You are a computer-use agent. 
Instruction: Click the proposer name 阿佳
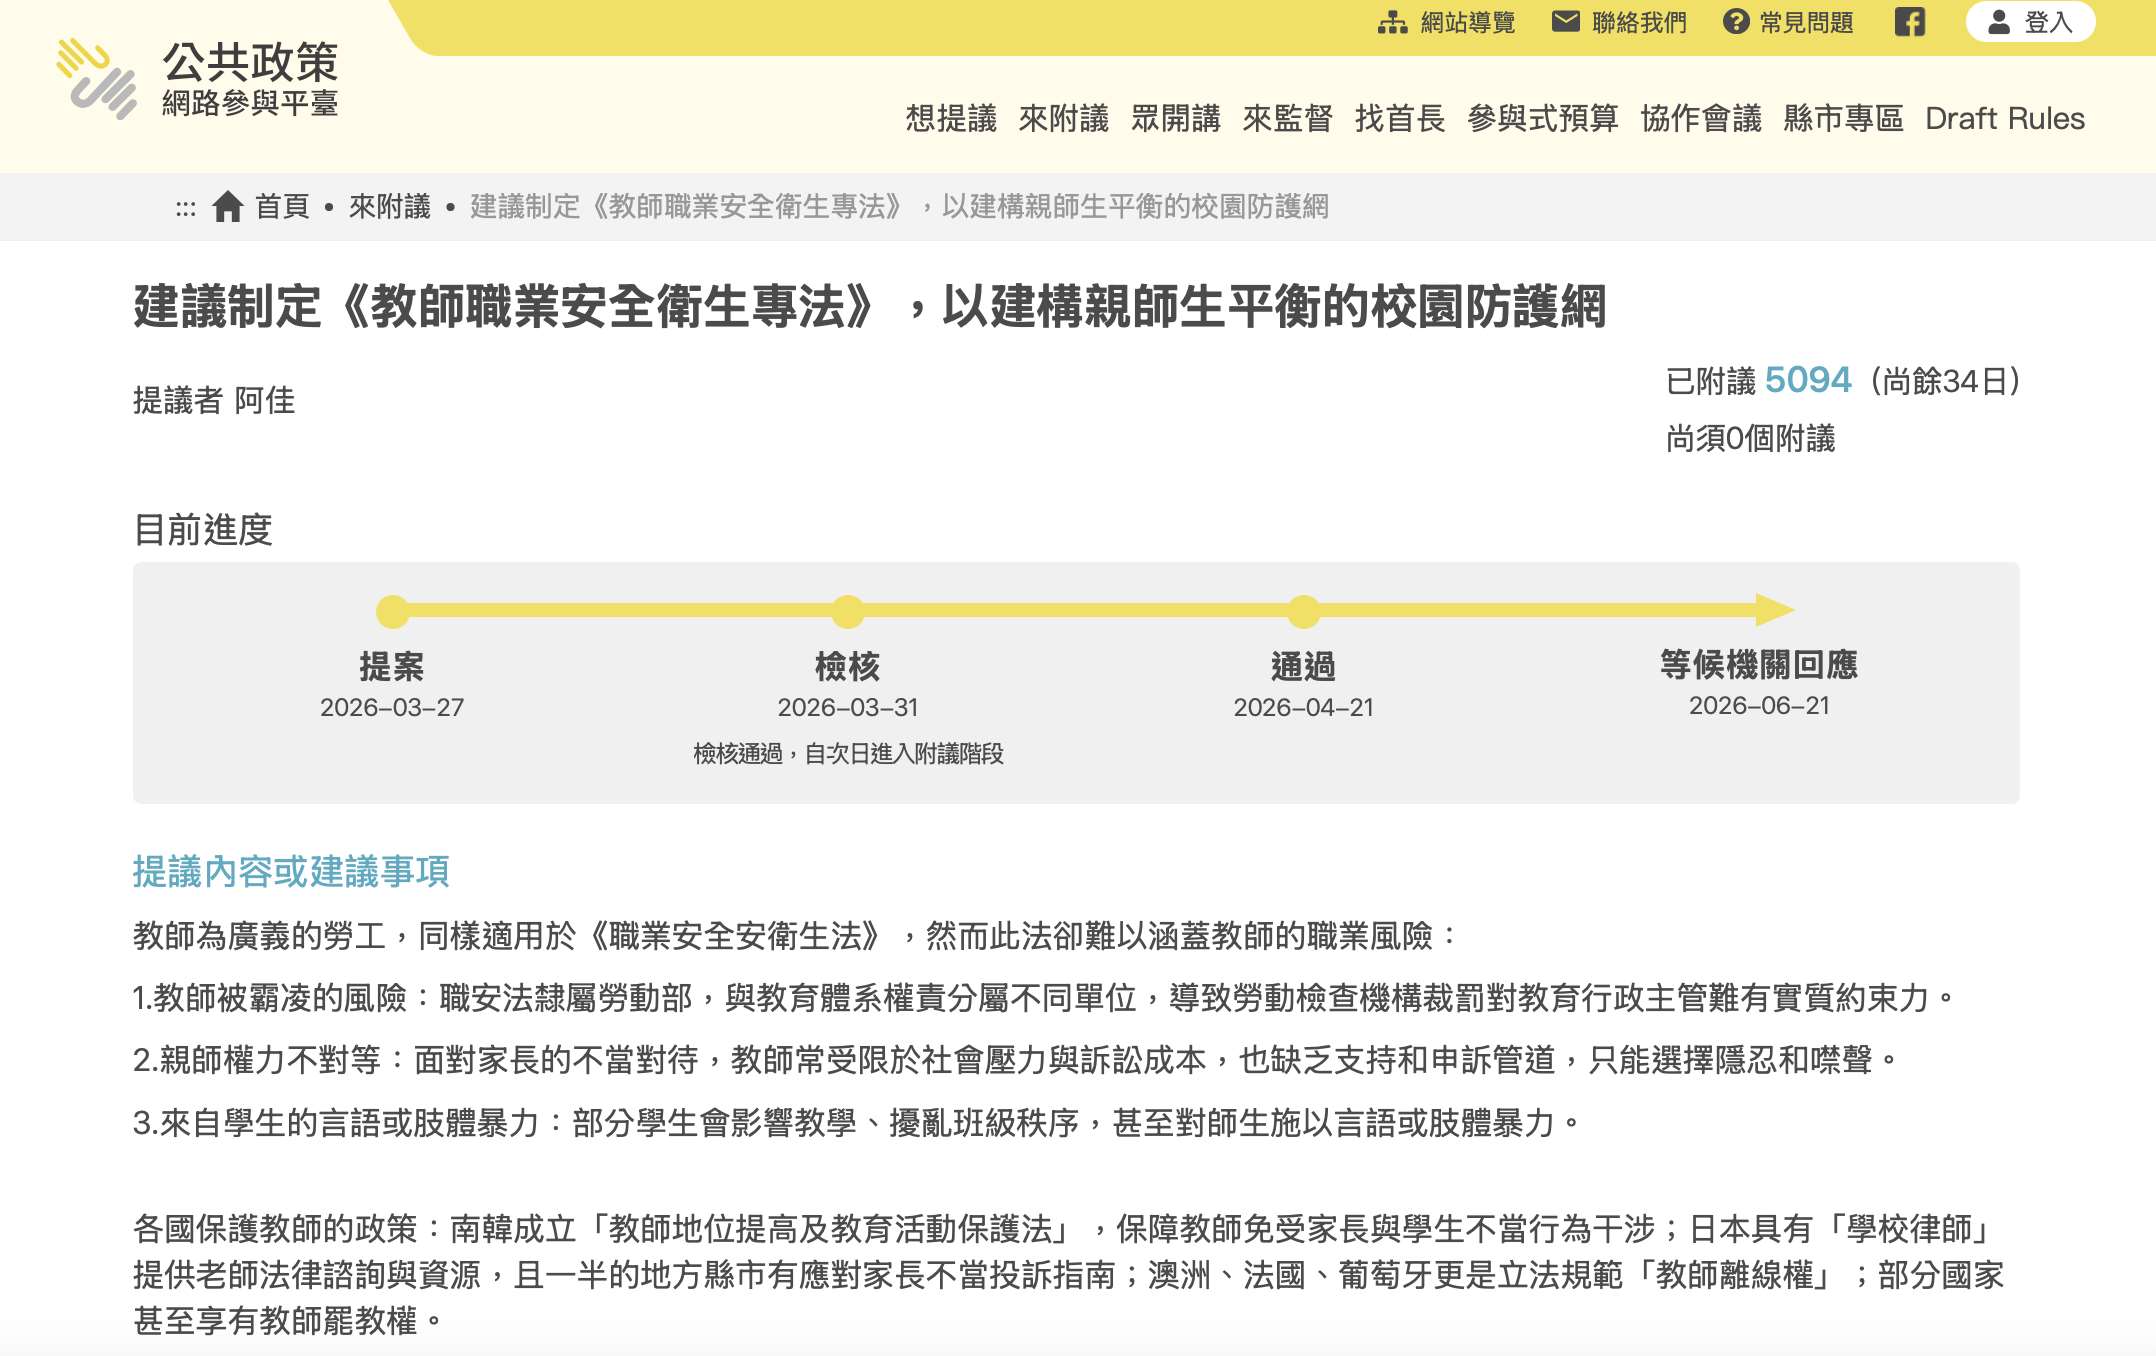pos(264,401)
